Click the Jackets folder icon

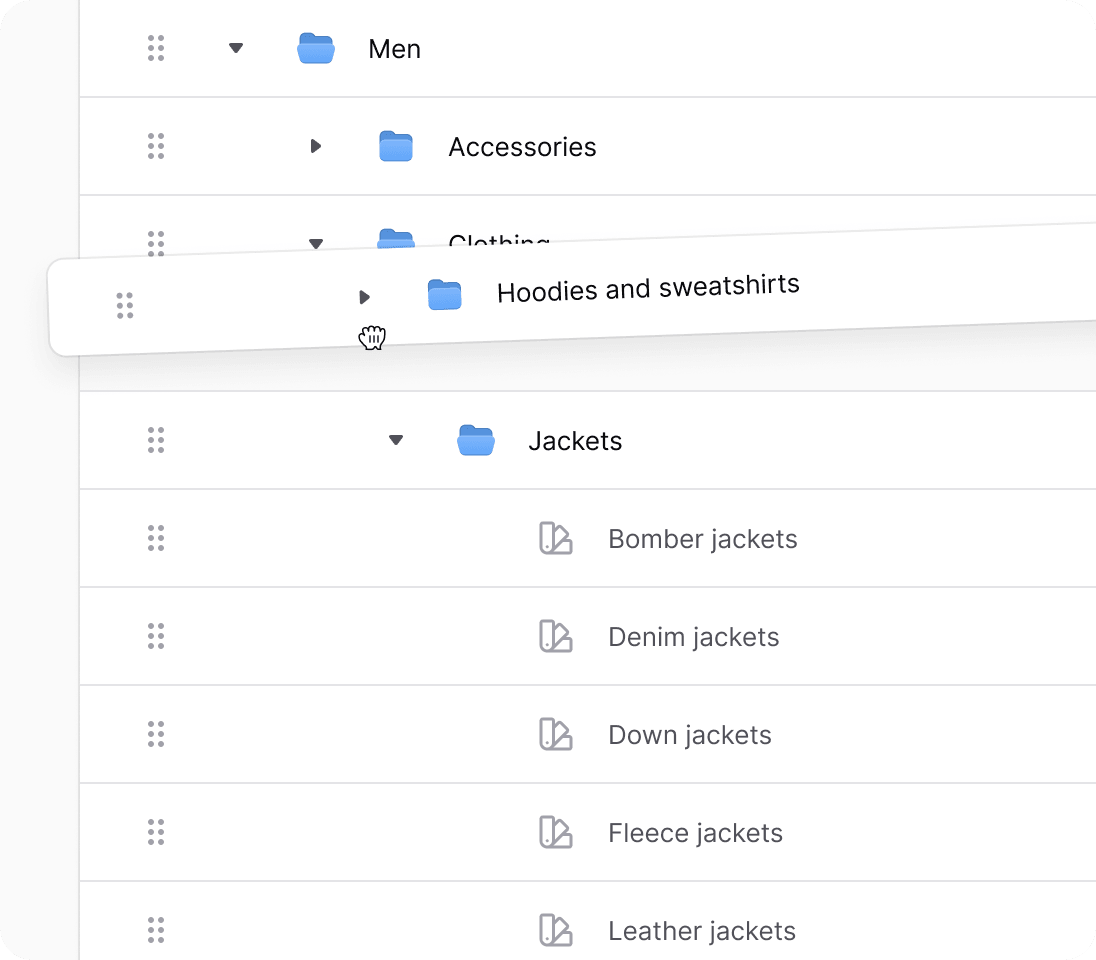pyautogui.click(x=476, y=440)
